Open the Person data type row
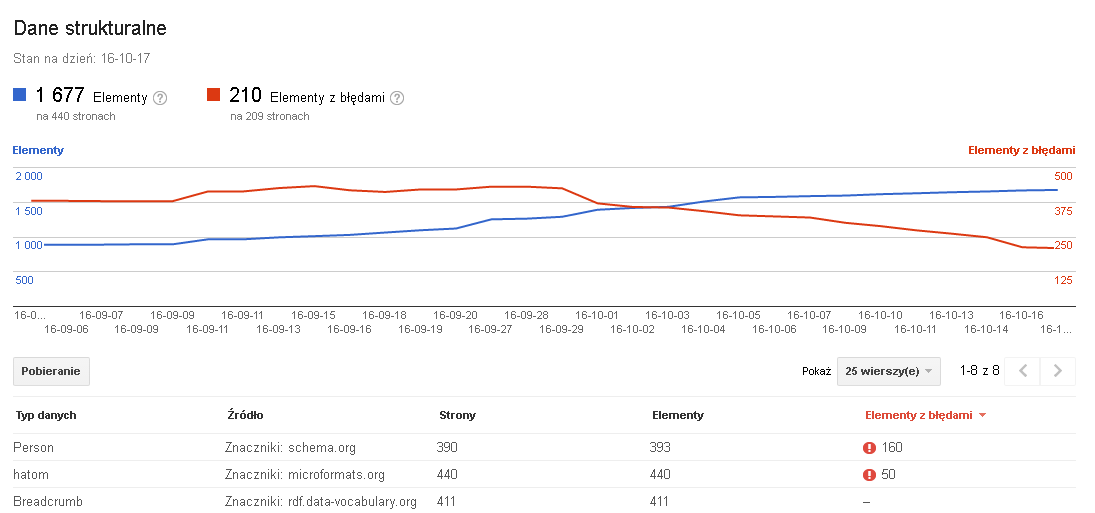 click(x=34, y=448)
